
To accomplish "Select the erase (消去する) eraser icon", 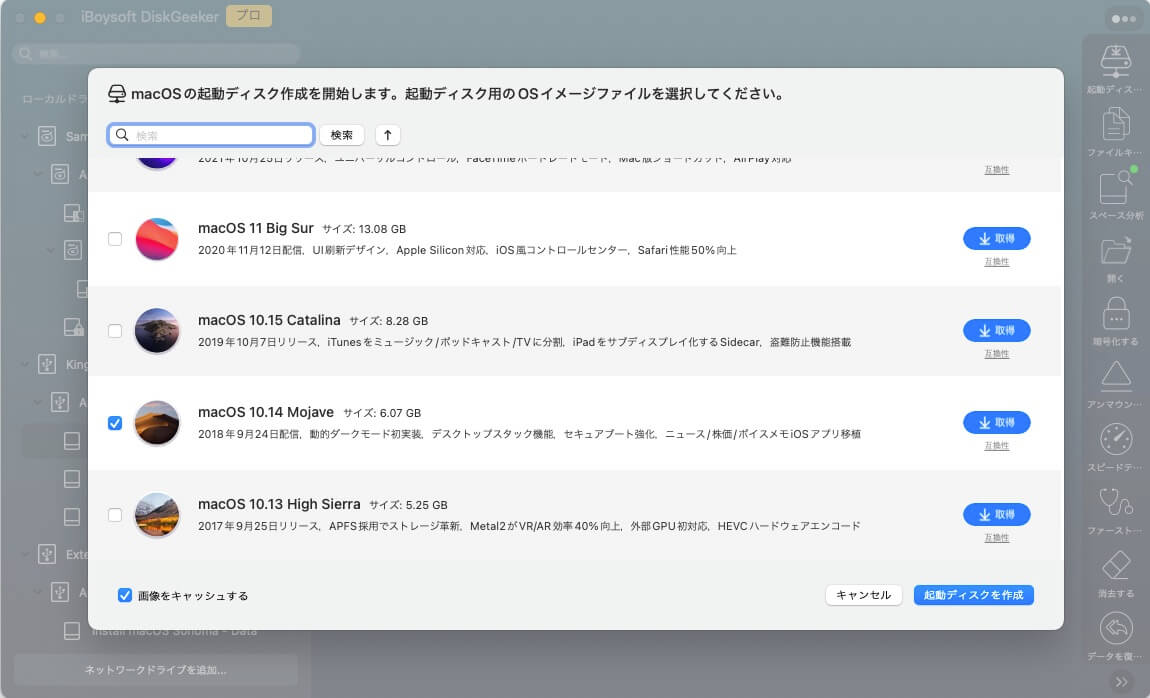I will pyautogui.click(x=1115, y=565).
